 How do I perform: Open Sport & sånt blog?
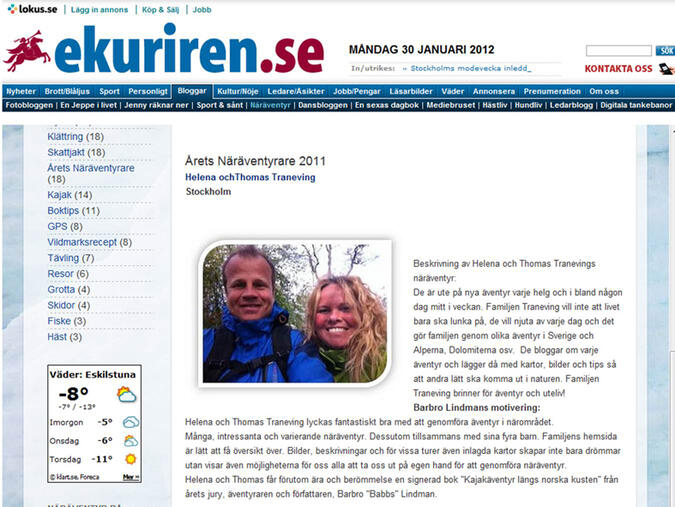[220, 105]
